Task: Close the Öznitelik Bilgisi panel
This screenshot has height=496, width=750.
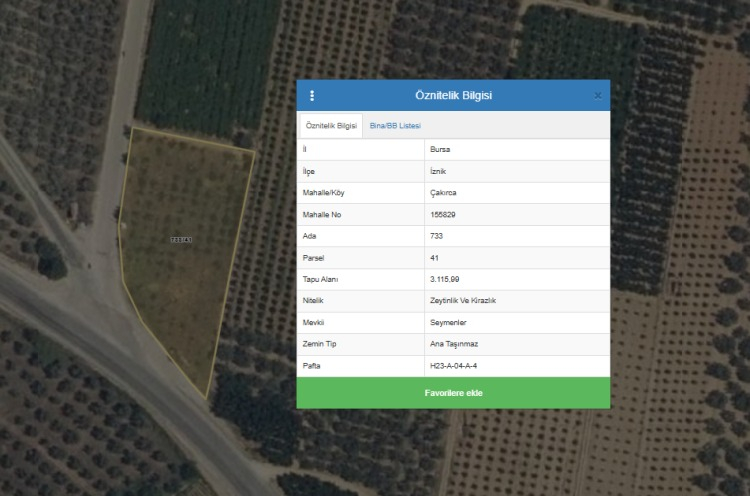Action: (x=598, y=96)
